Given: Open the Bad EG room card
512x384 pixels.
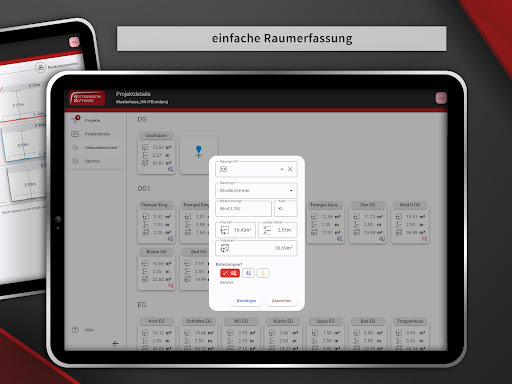Looking at the screenshot, I should click(x=368, y=334).
